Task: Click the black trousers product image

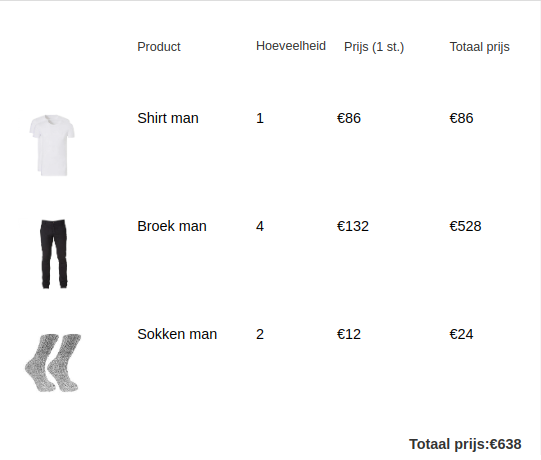Action: click(54, 254)
